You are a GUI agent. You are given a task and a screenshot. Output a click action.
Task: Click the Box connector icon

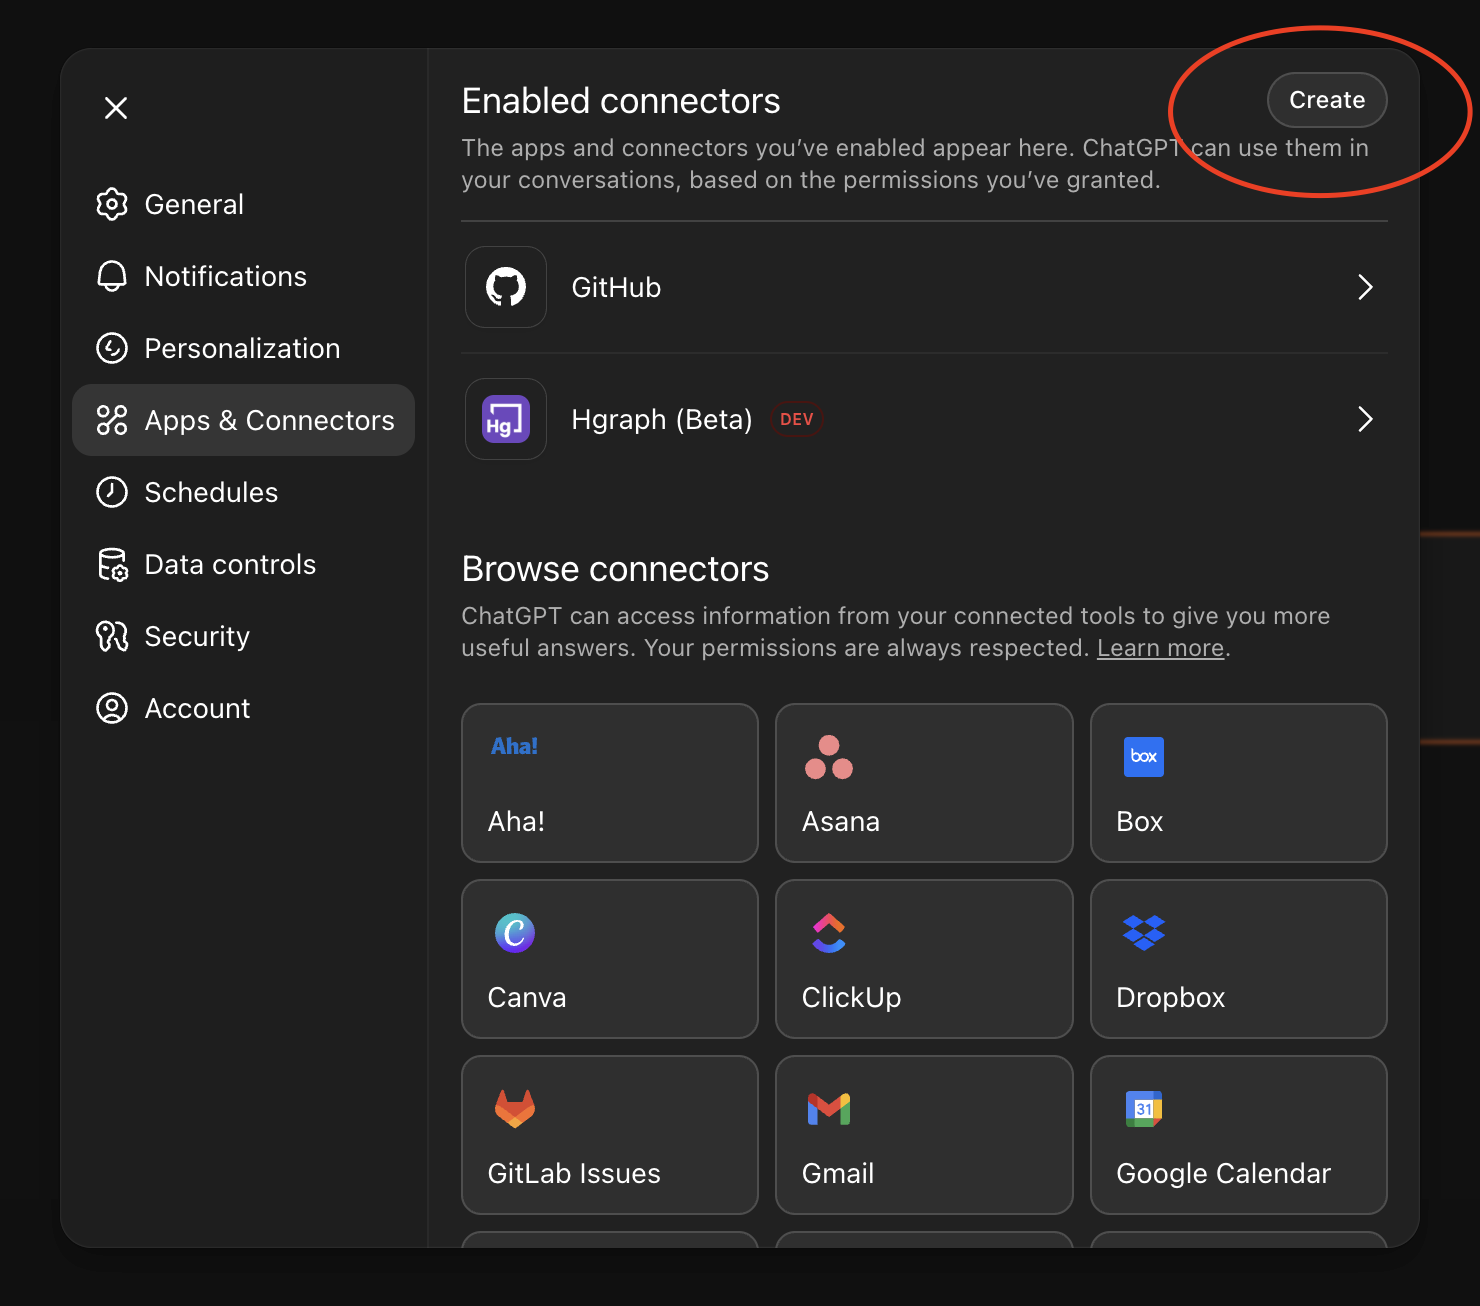1143,757
